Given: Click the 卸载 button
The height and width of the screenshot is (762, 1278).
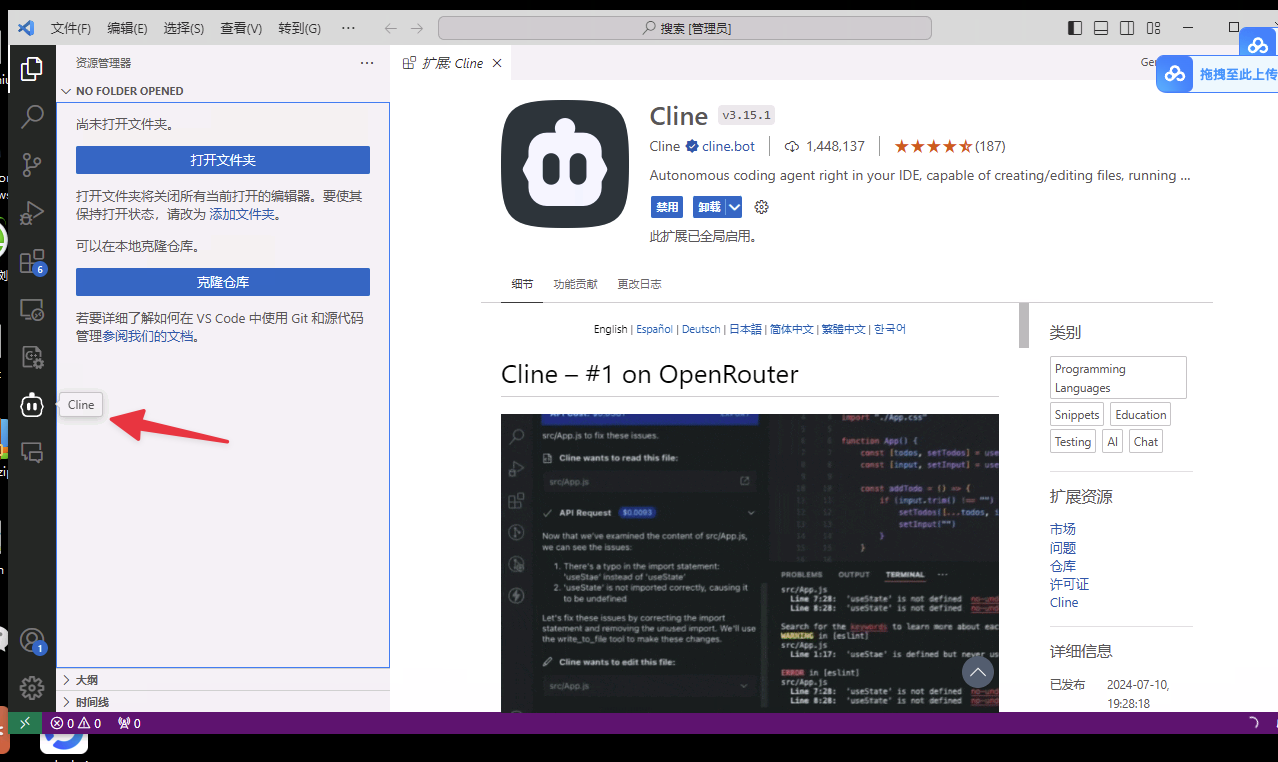Looking at the screenshot, I should [x=709, y=207].
